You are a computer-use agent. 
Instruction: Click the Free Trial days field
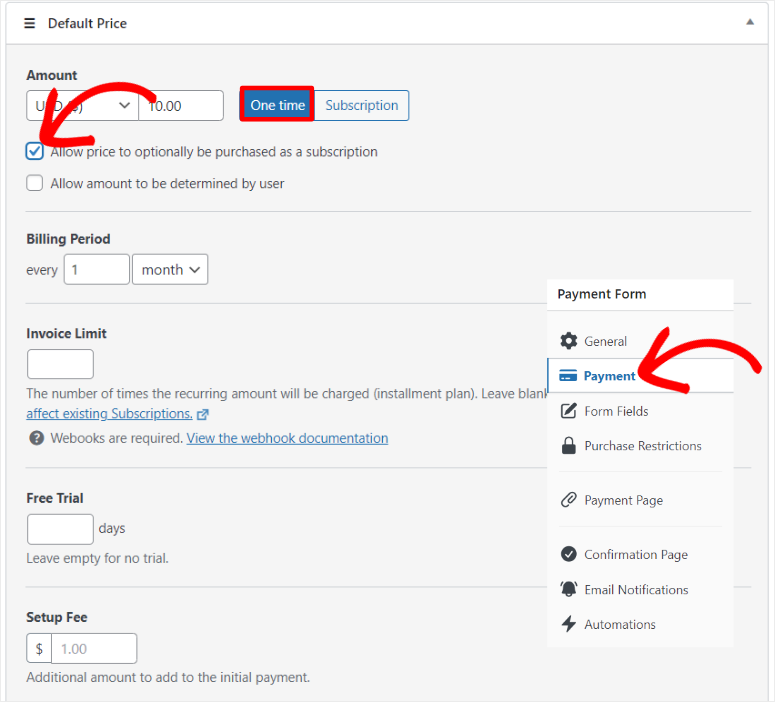point(60,528)
